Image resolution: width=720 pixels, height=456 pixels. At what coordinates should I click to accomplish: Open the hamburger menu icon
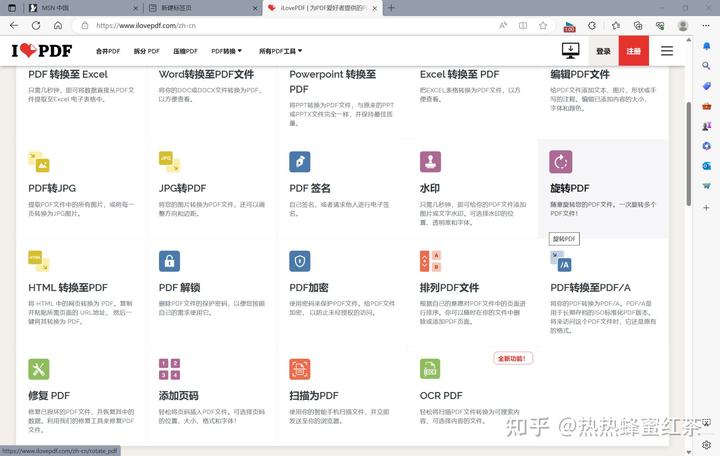tap(667, 51)
